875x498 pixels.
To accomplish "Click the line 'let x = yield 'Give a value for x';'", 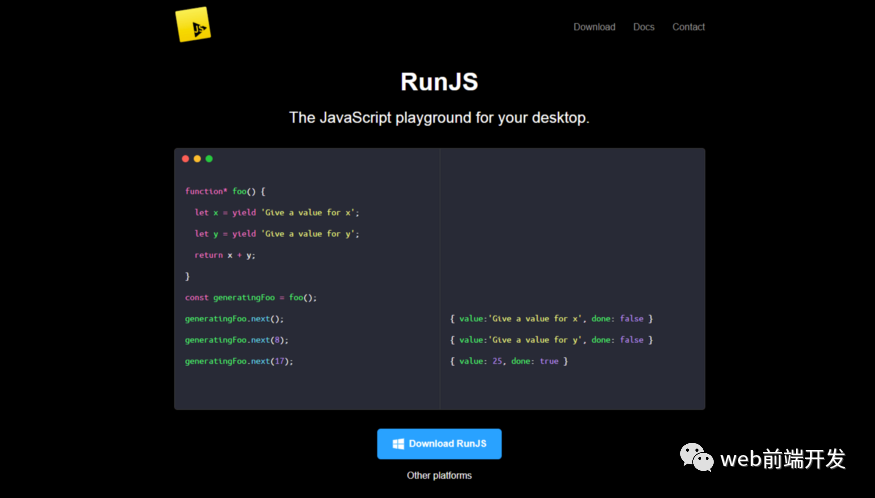I will [x=277, y=212].
